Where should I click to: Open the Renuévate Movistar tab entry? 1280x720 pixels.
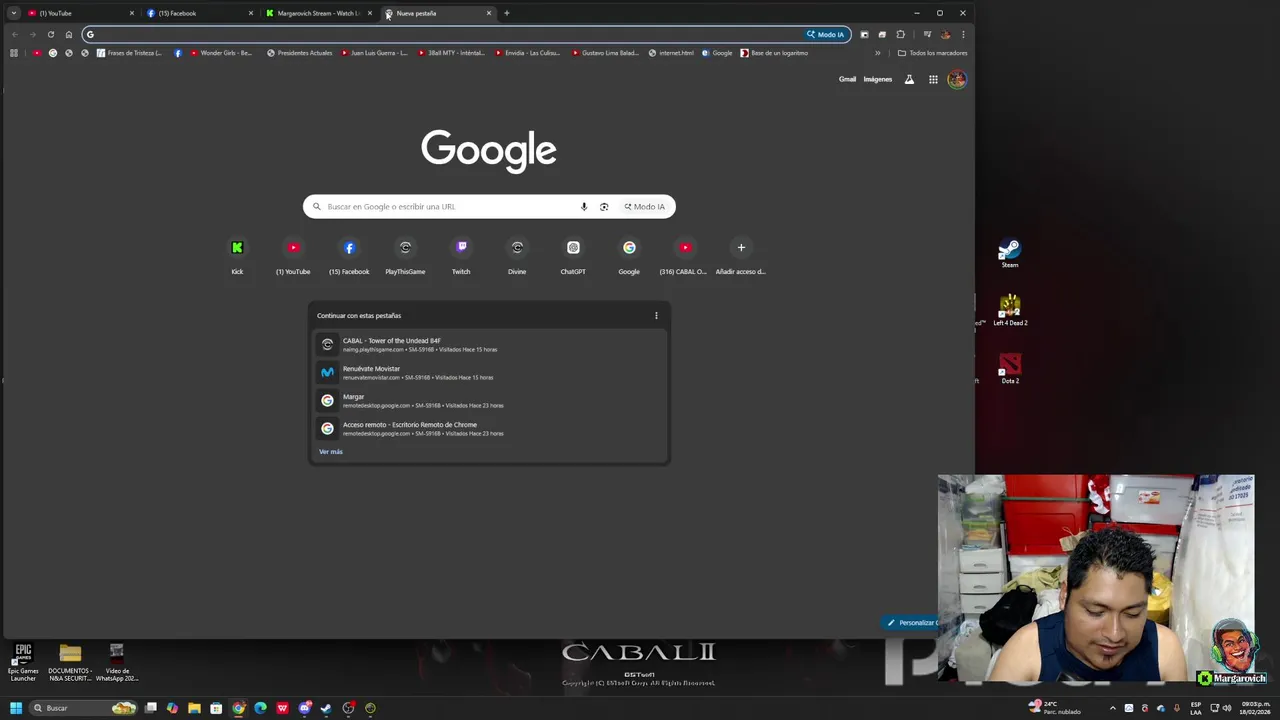489,372
